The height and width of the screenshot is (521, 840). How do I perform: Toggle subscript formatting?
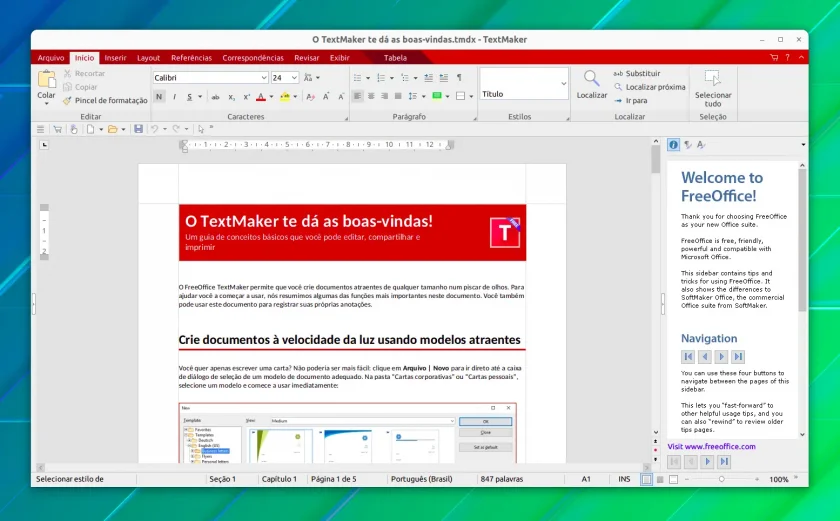point(231,97)
